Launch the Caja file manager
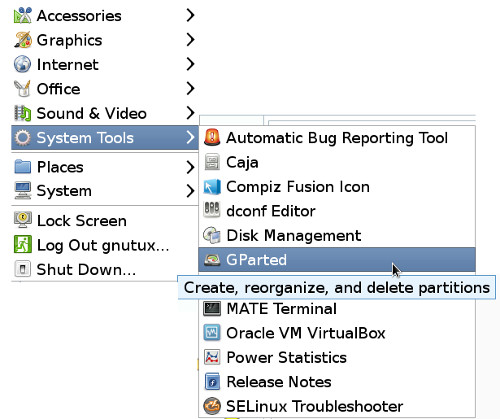This screenshot has width=500, height=419. tap(337, 162)
